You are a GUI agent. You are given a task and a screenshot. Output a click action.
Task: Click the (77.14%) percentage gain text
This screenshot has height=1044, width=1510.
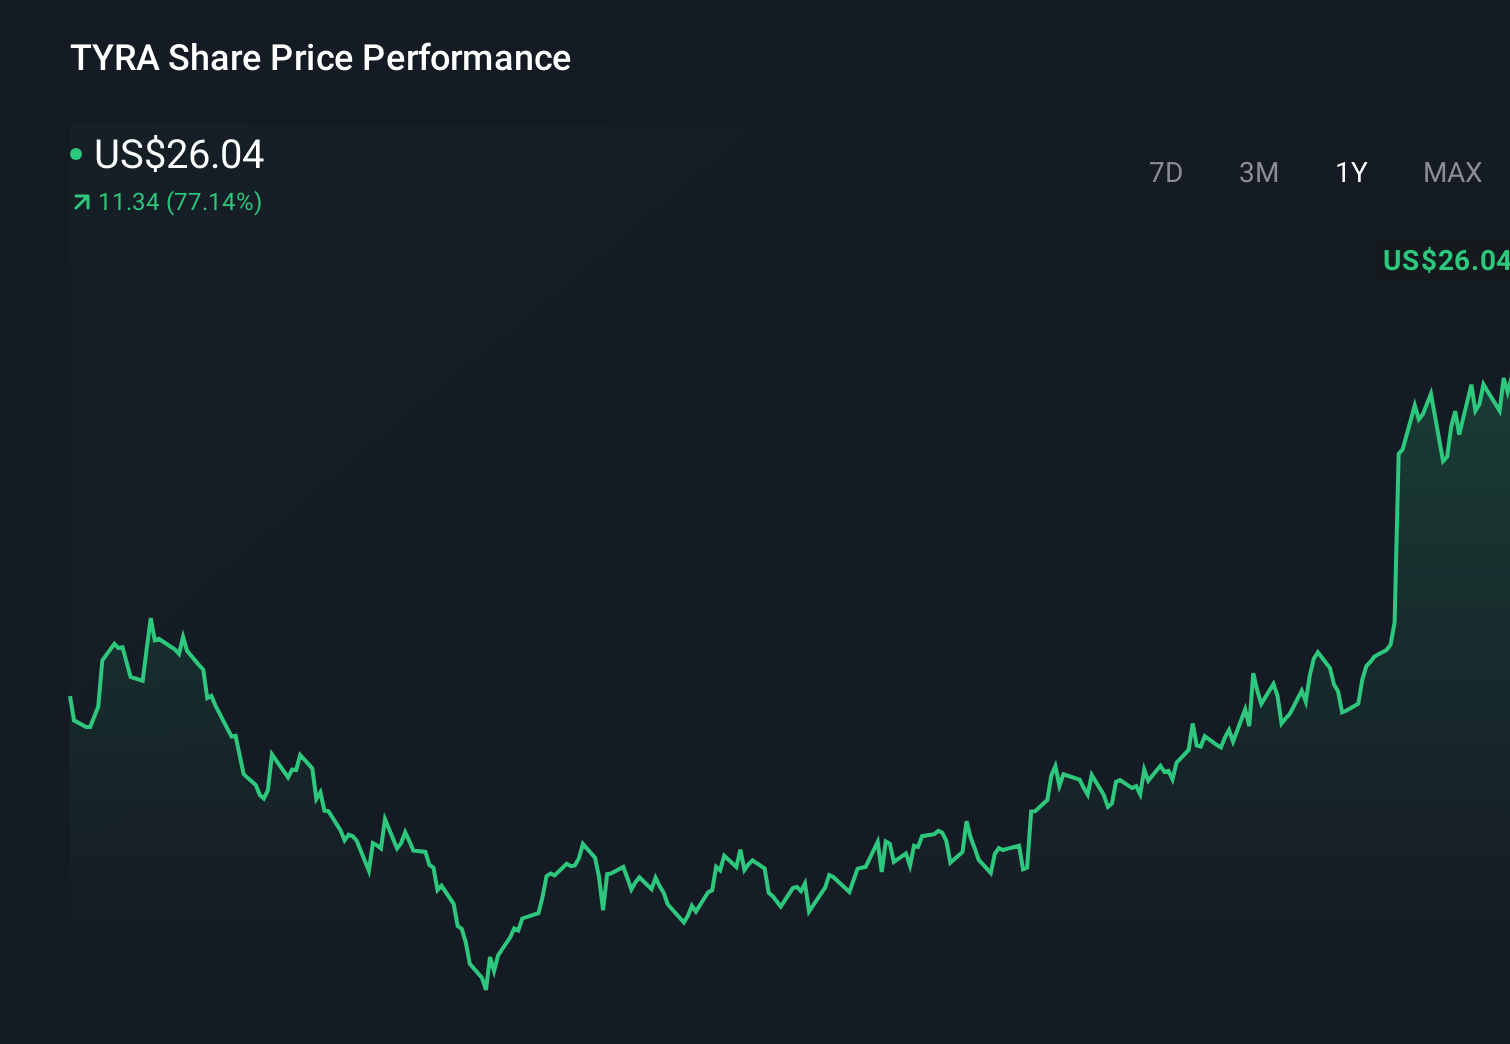click(x=214, y=202)
